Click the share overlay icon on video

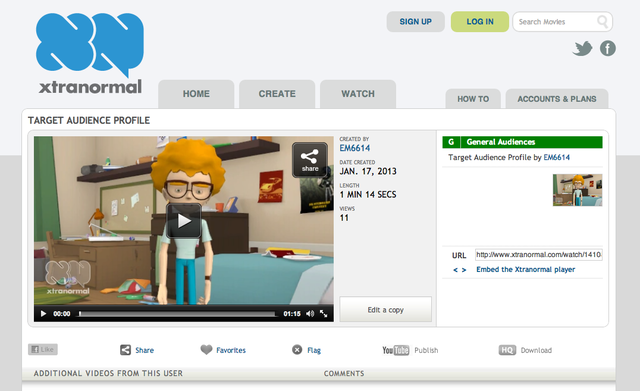click(x=310, y=160)
